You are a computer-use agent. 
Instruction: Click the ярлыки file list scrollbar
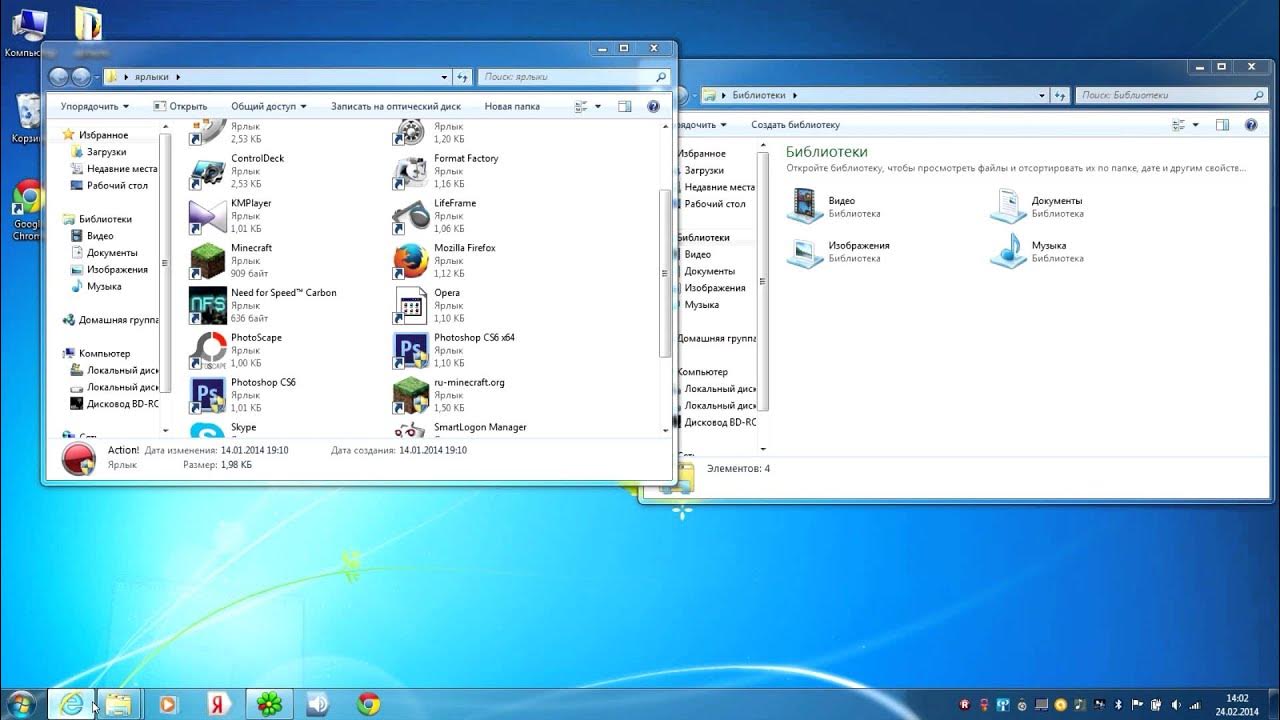(666, 273)
